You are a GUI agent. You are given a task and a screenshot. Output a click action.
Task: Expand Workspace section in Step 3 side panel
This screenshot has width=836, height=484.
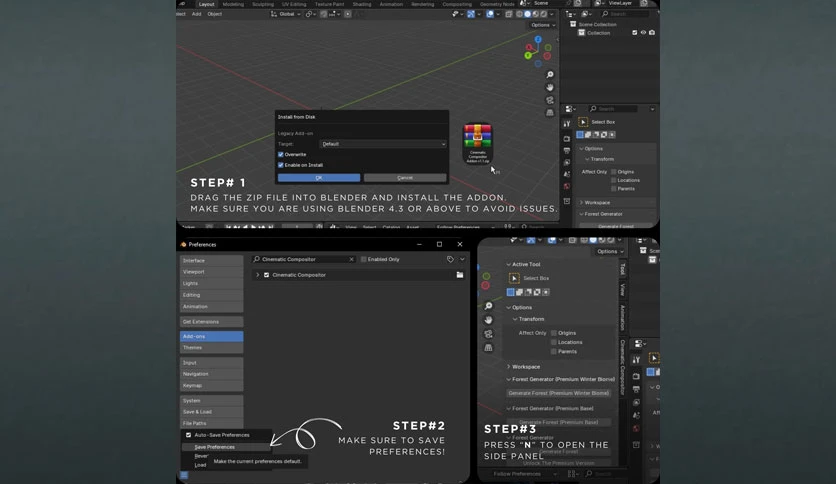(x=509, y=367)
